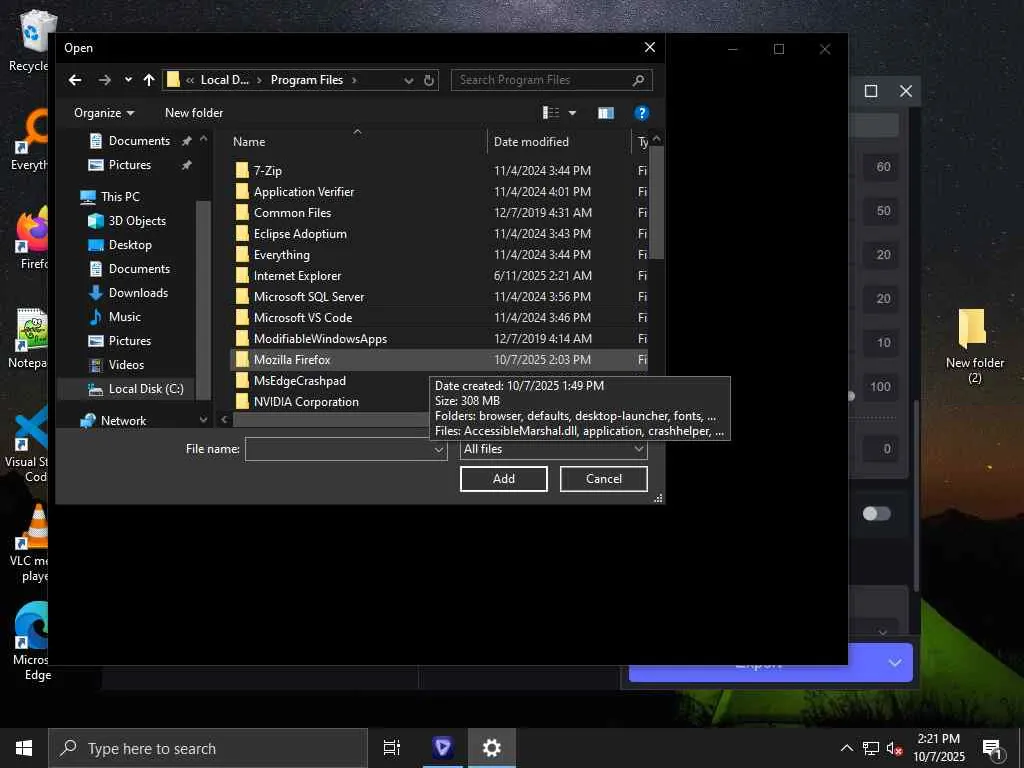Go back with the left arrow button

point(75,80)
